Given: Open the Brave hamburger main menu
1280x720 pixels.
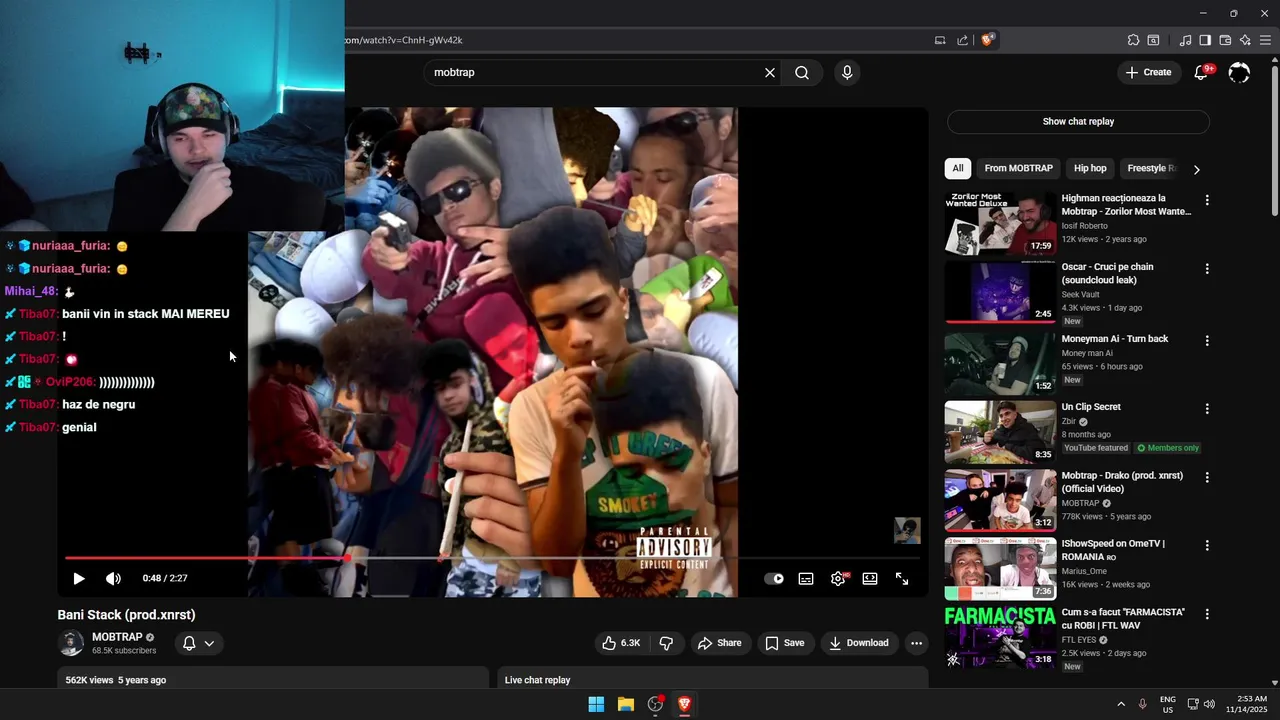Looking at the screenshot, I should point(1265,40).
